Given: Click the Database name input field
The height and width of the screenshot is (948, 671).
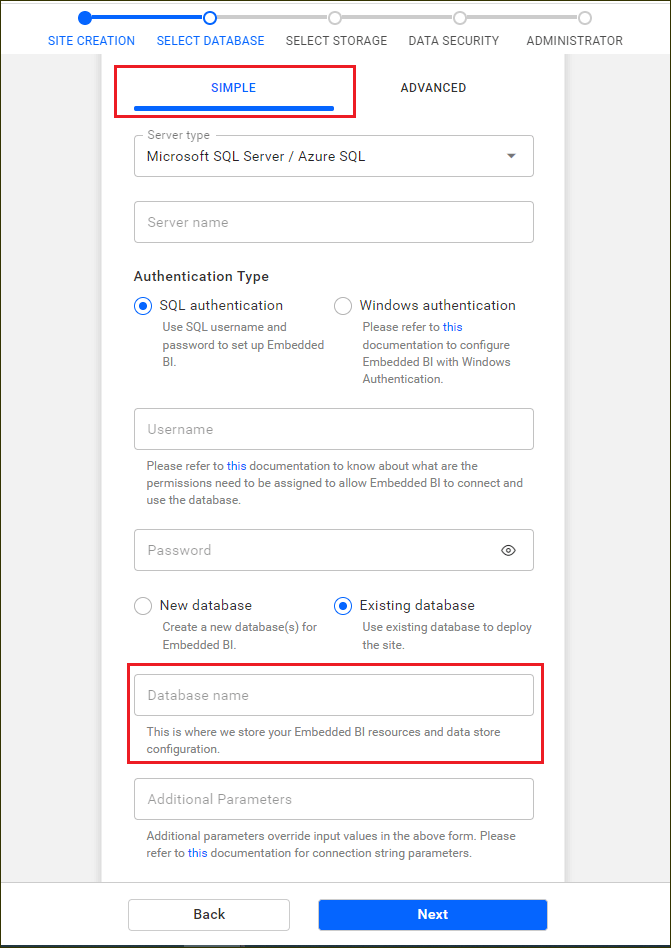Looking at the screenshot, I should coord(334,694).
